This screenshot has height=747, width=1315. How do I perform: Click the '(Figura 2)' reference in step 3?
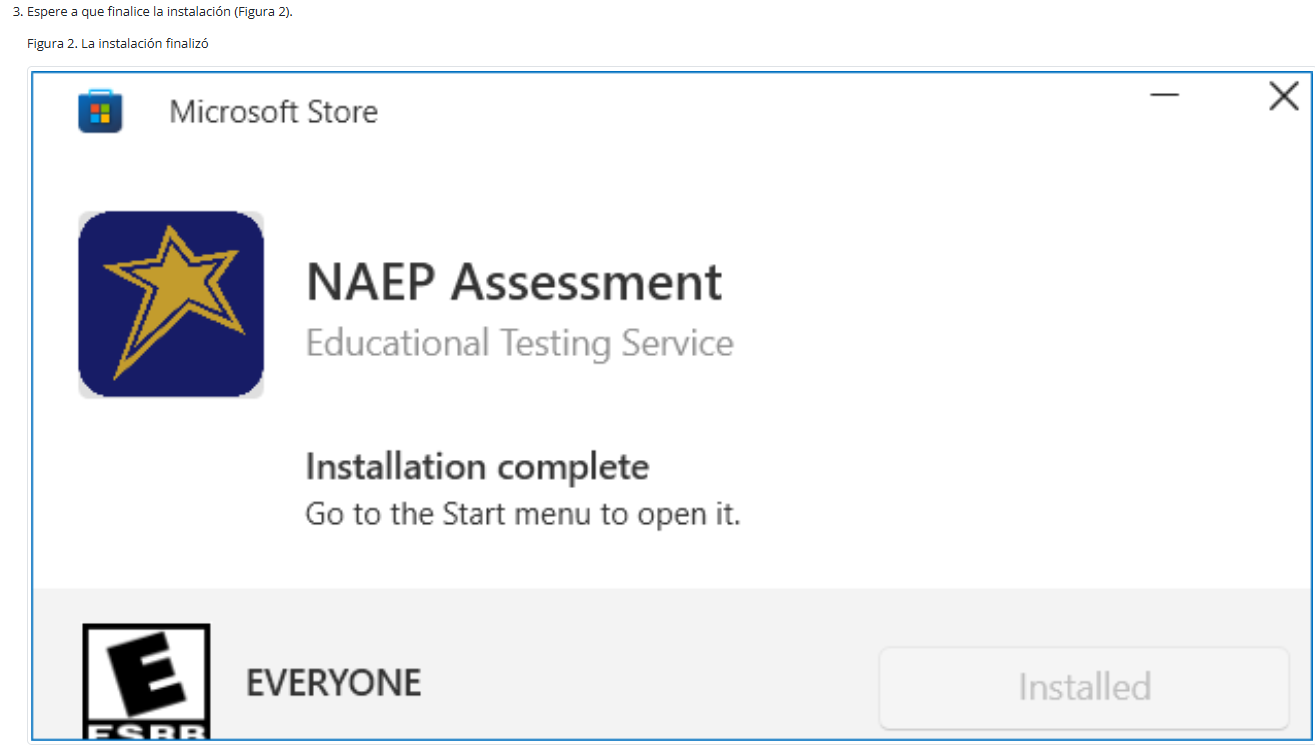262,12
